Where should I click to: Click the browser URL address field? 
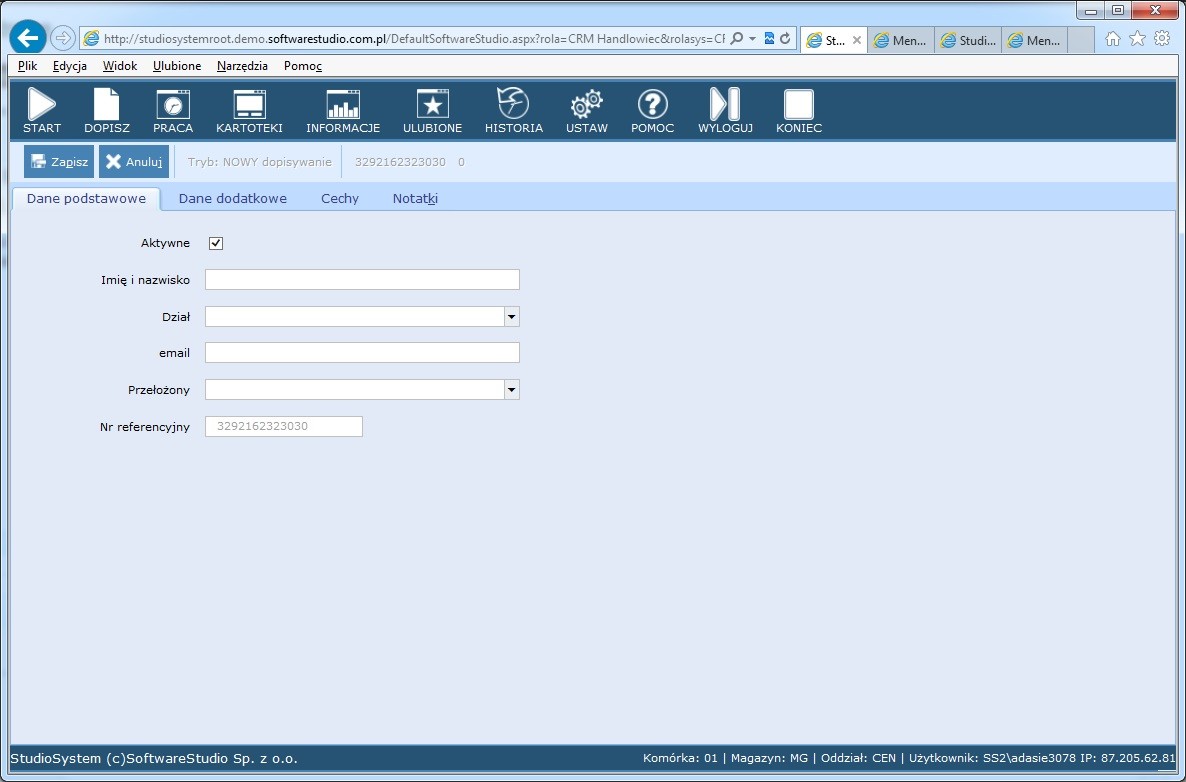tap(413, 39)
